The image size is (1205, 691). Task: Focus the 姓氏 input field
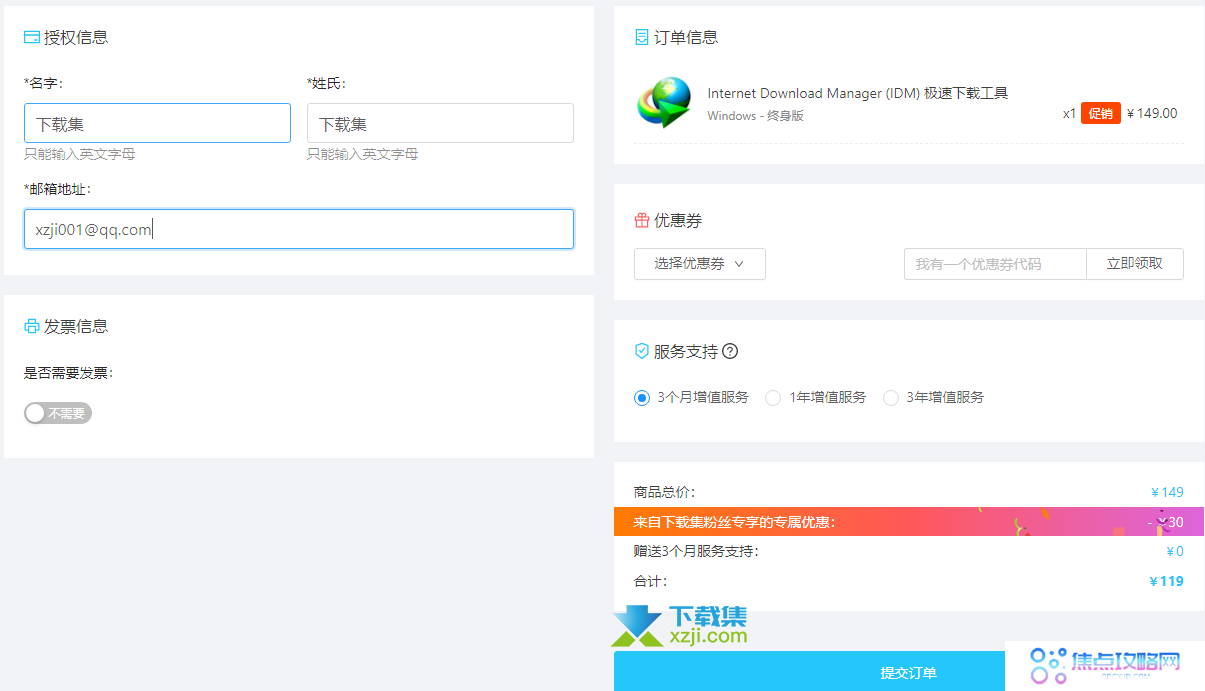click(x=440, y=123)
